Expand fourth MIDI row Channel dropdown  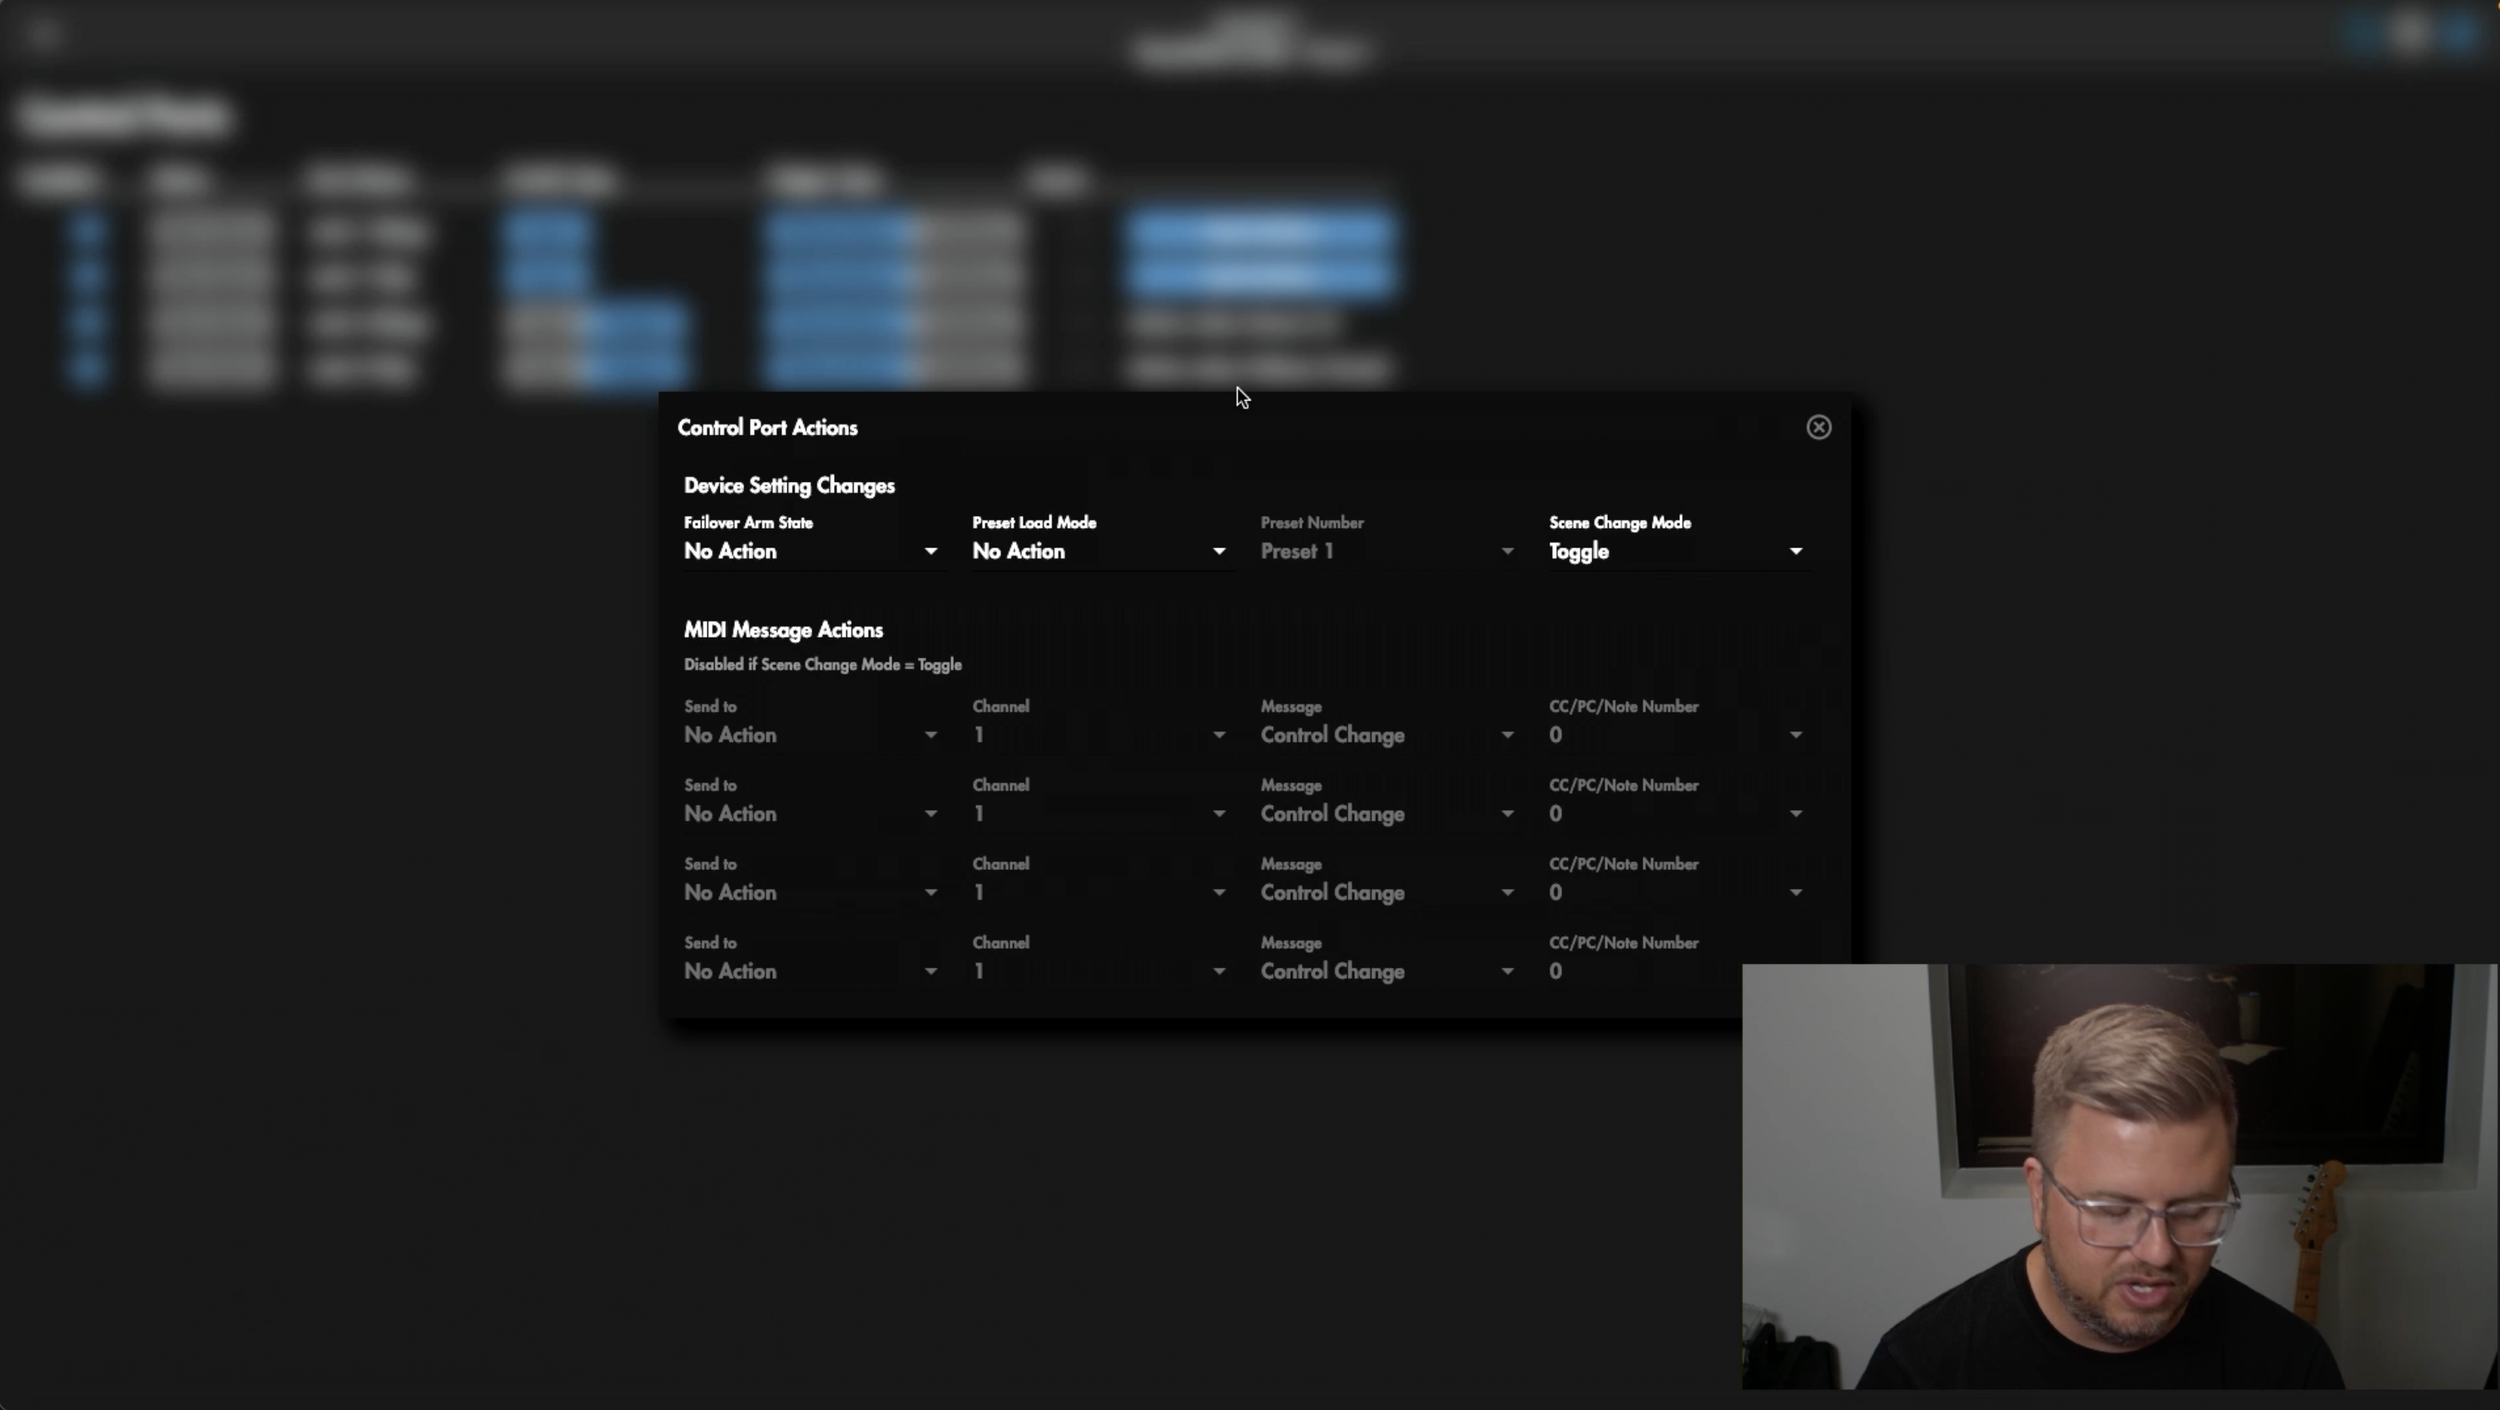click(1098, 971)
